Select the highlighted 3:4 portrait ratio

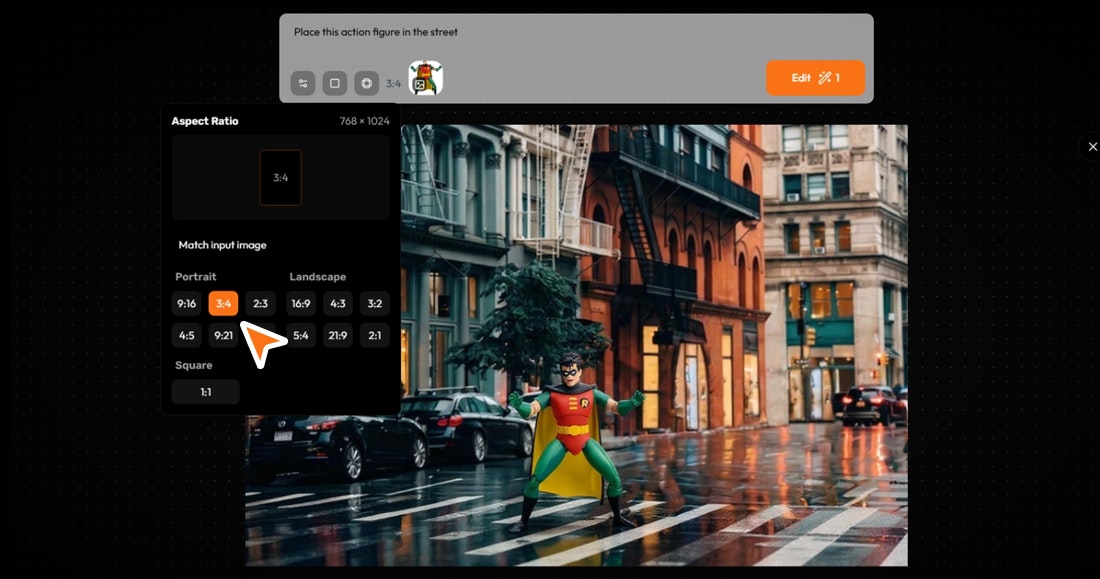223,303
